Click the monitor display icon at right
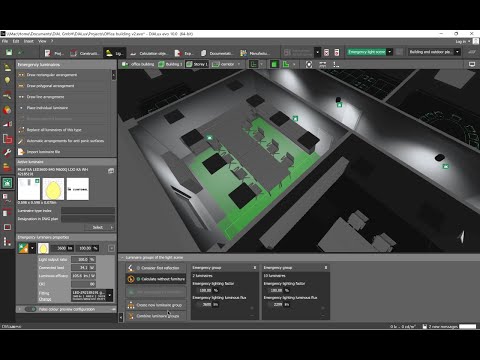480x360 pixels. pos(472,64)
